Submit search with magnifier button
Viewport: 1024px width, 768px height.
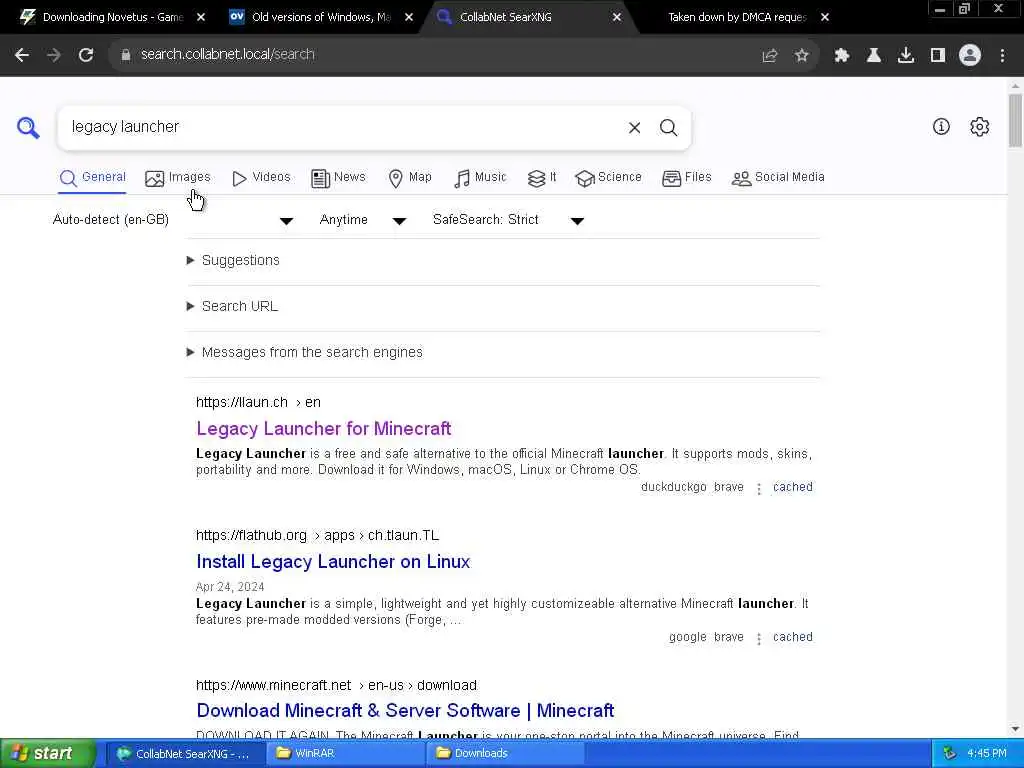(668, 127)
